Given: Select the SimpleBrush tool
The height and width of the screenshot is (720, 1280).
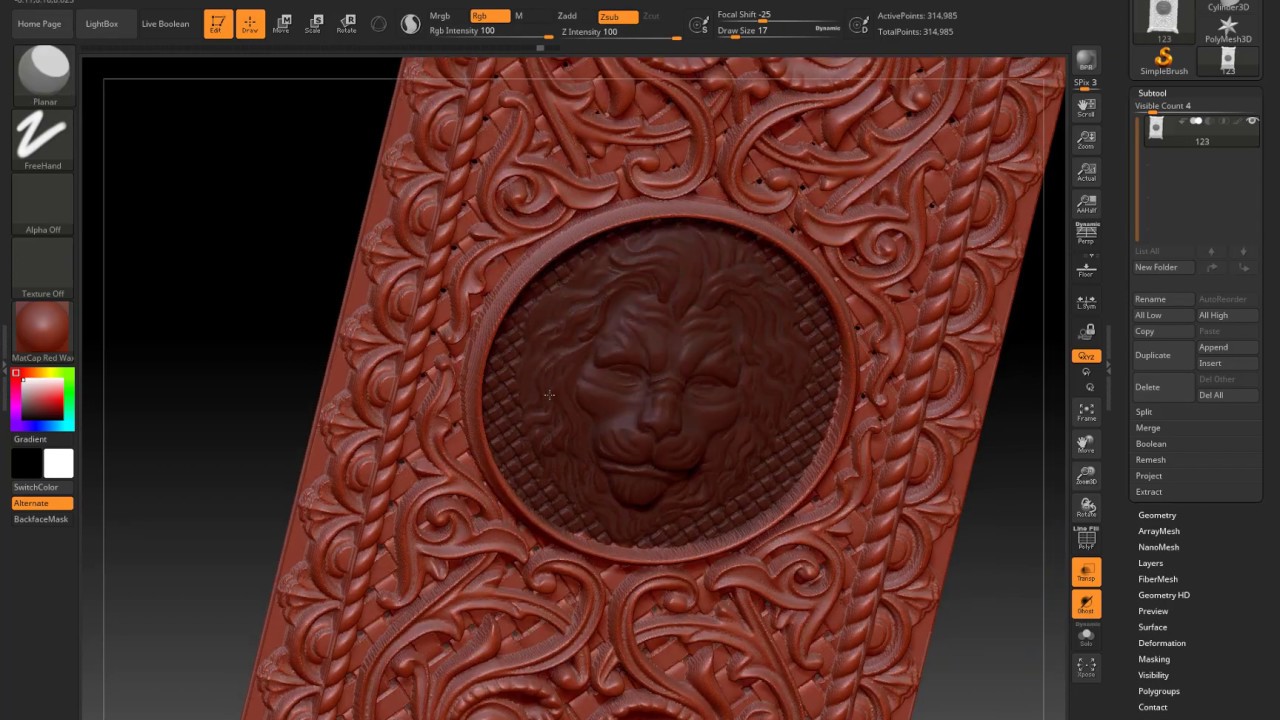Looking at the screenshot, I should pyautogui.click(x=1164, y=62).
